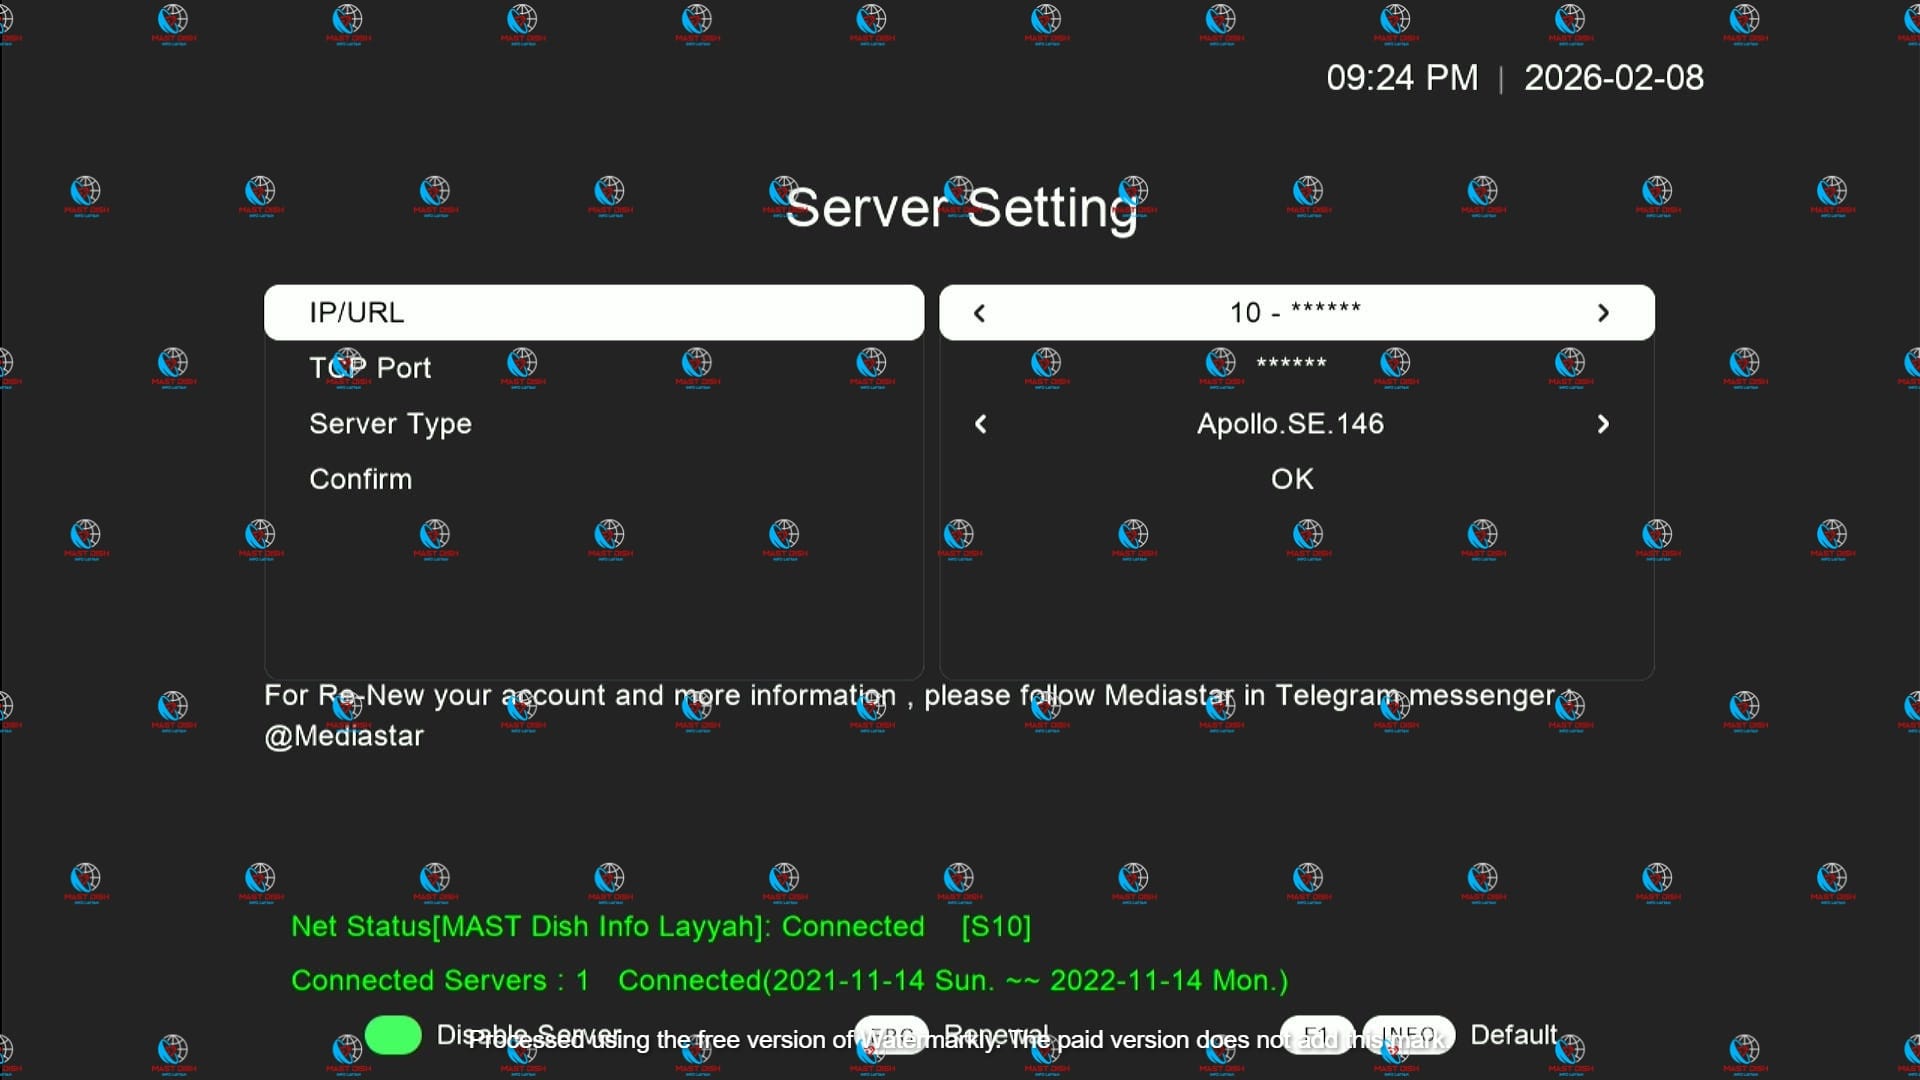The image size is (1920, 1080).
Task: Select the TCP Port menu row
Action: tap(370, 368)
